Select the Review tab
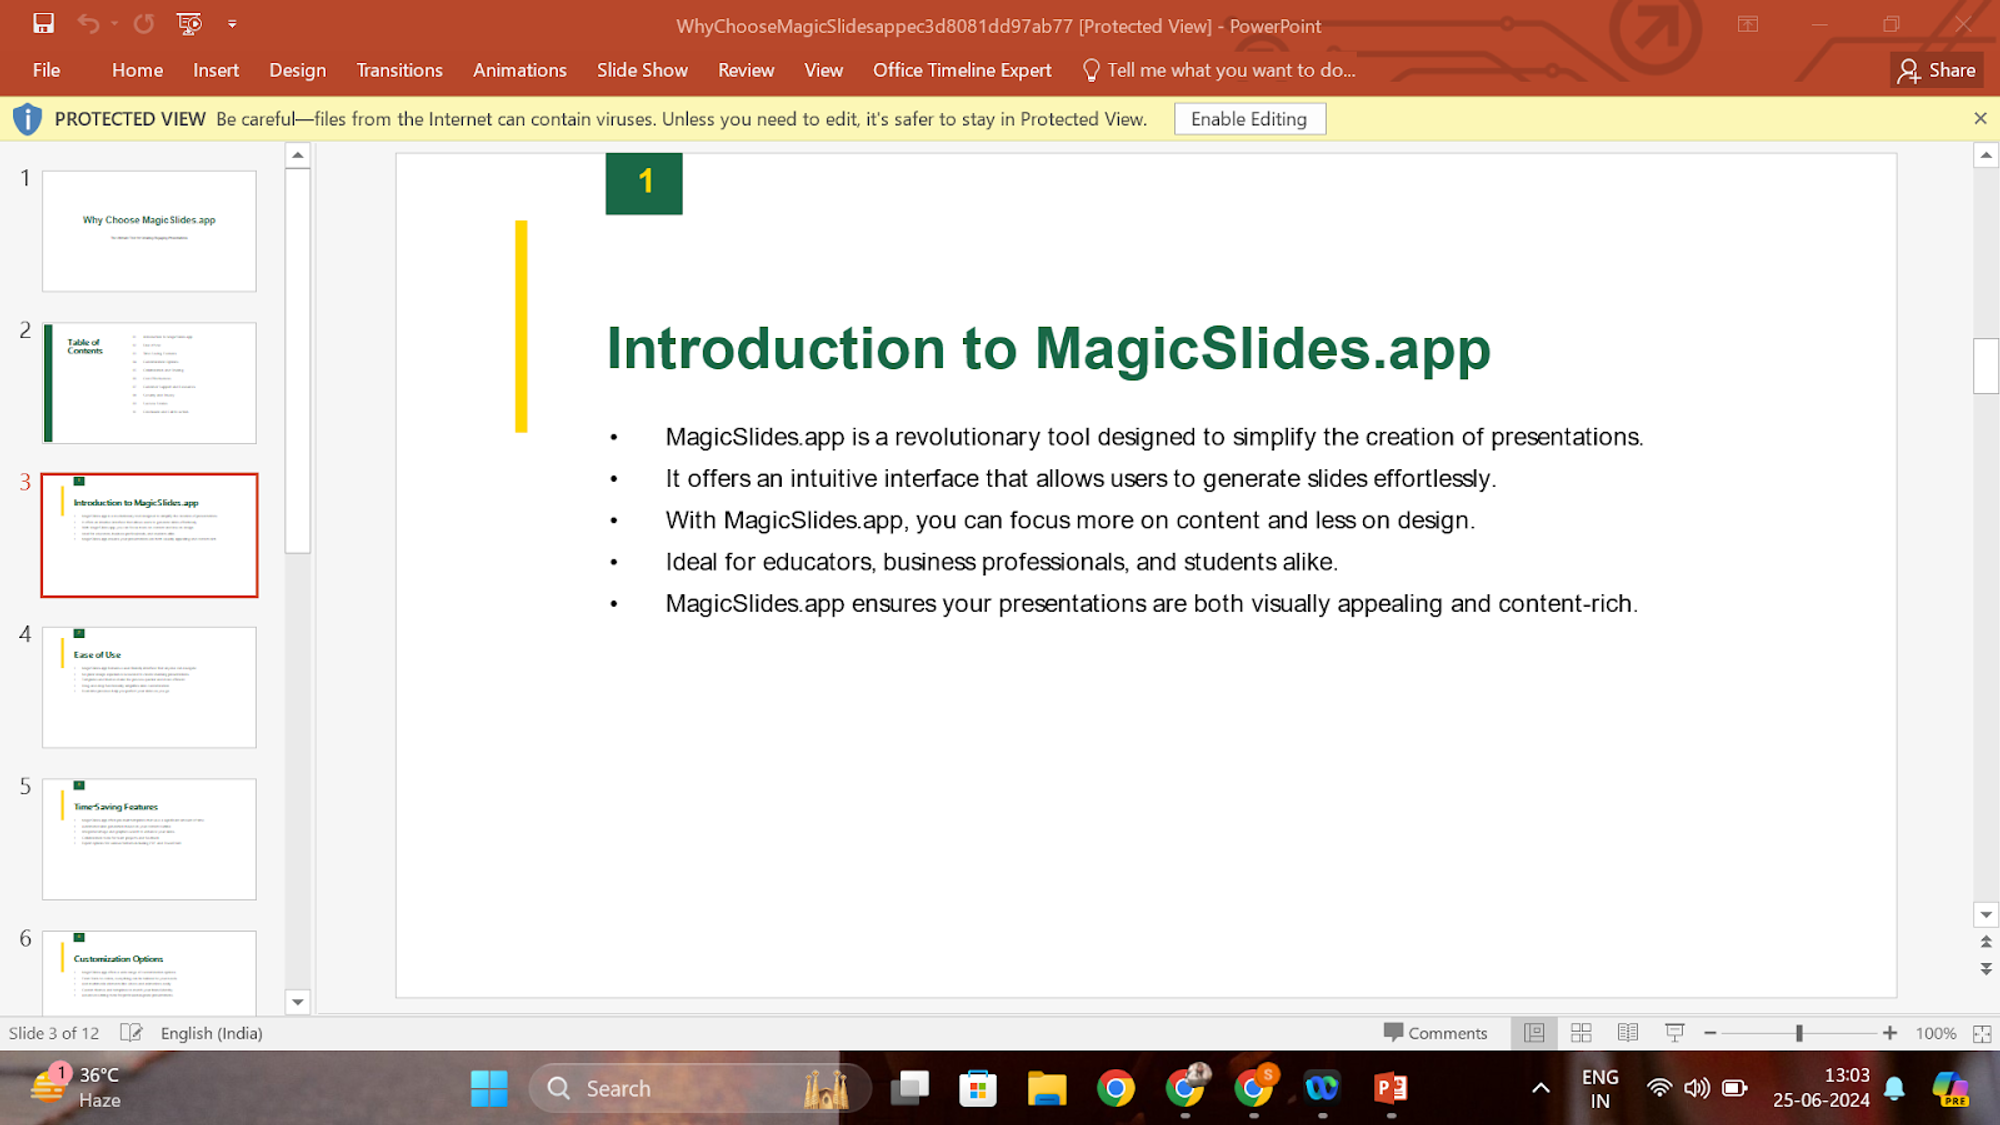 coord(746,70)
